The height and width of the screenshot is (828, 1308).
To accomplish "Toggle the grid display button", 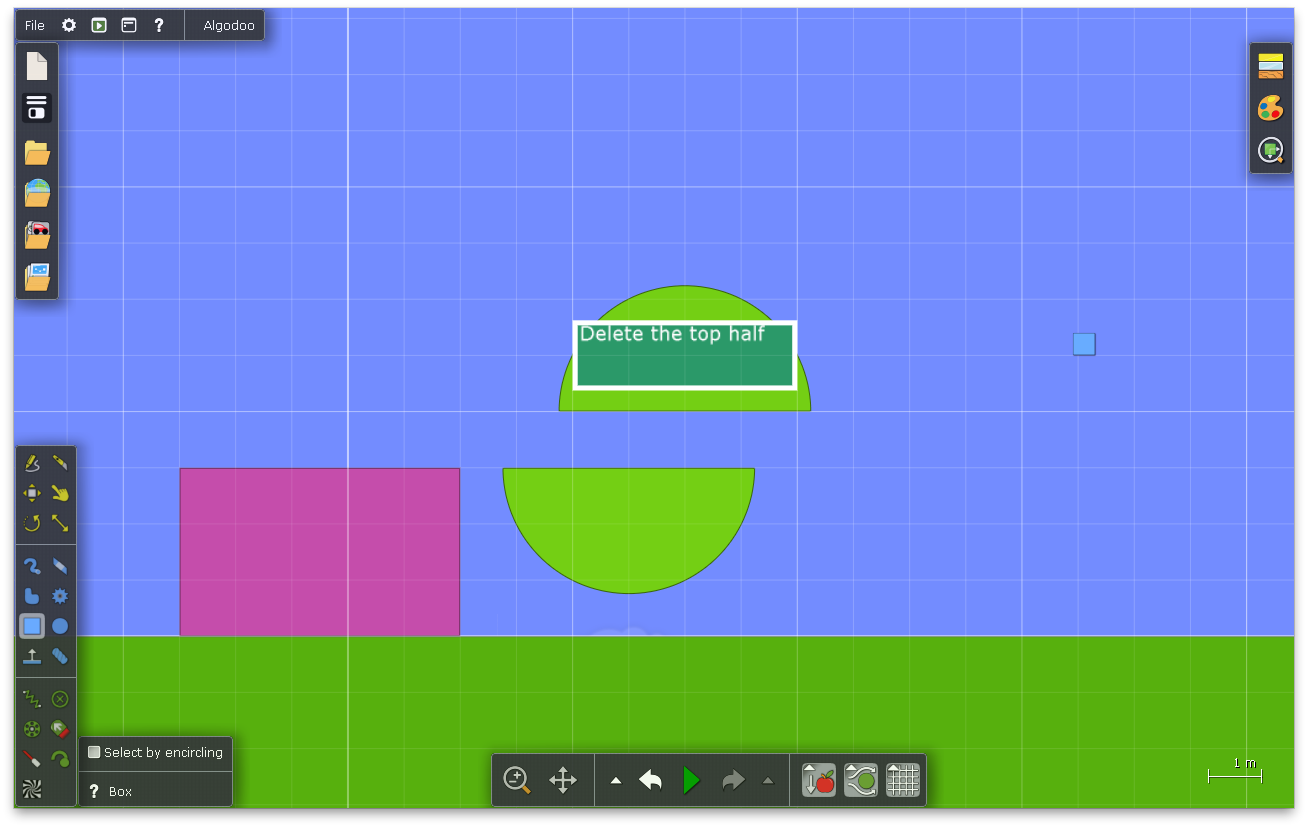I will 903,780.
